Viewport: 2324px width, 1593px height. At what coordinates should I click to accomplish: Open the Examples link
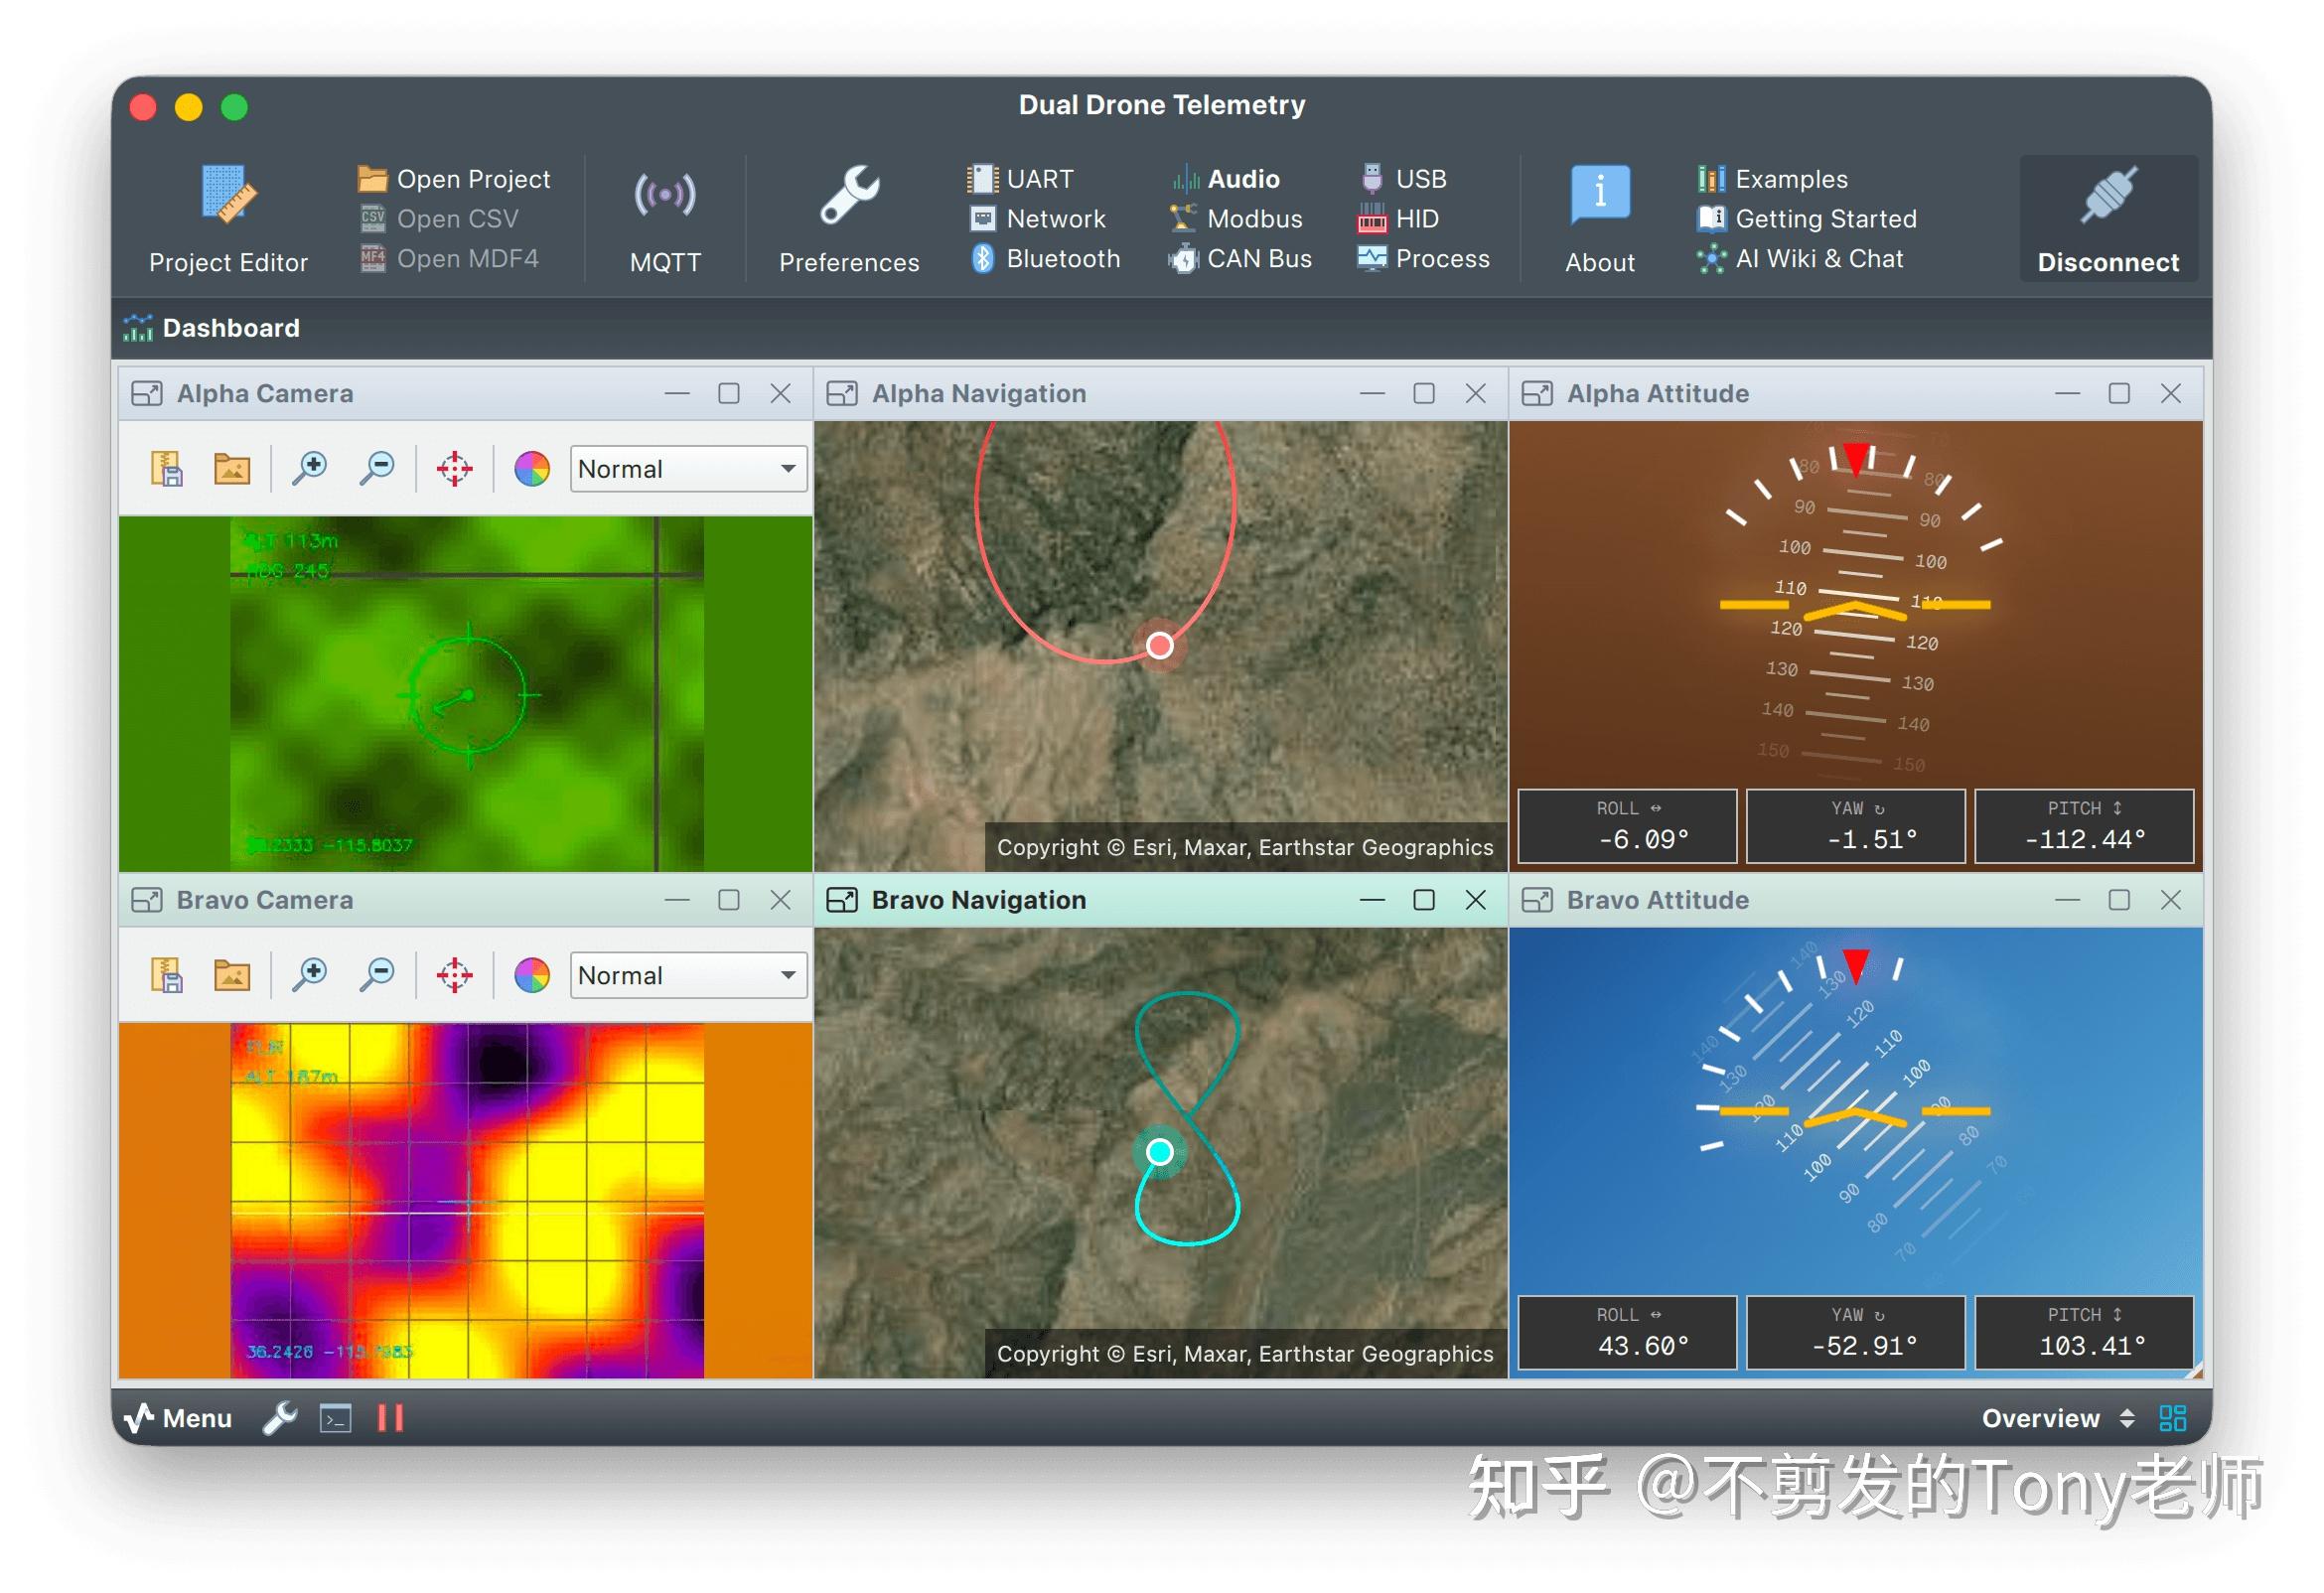(x=1772, y=179)
